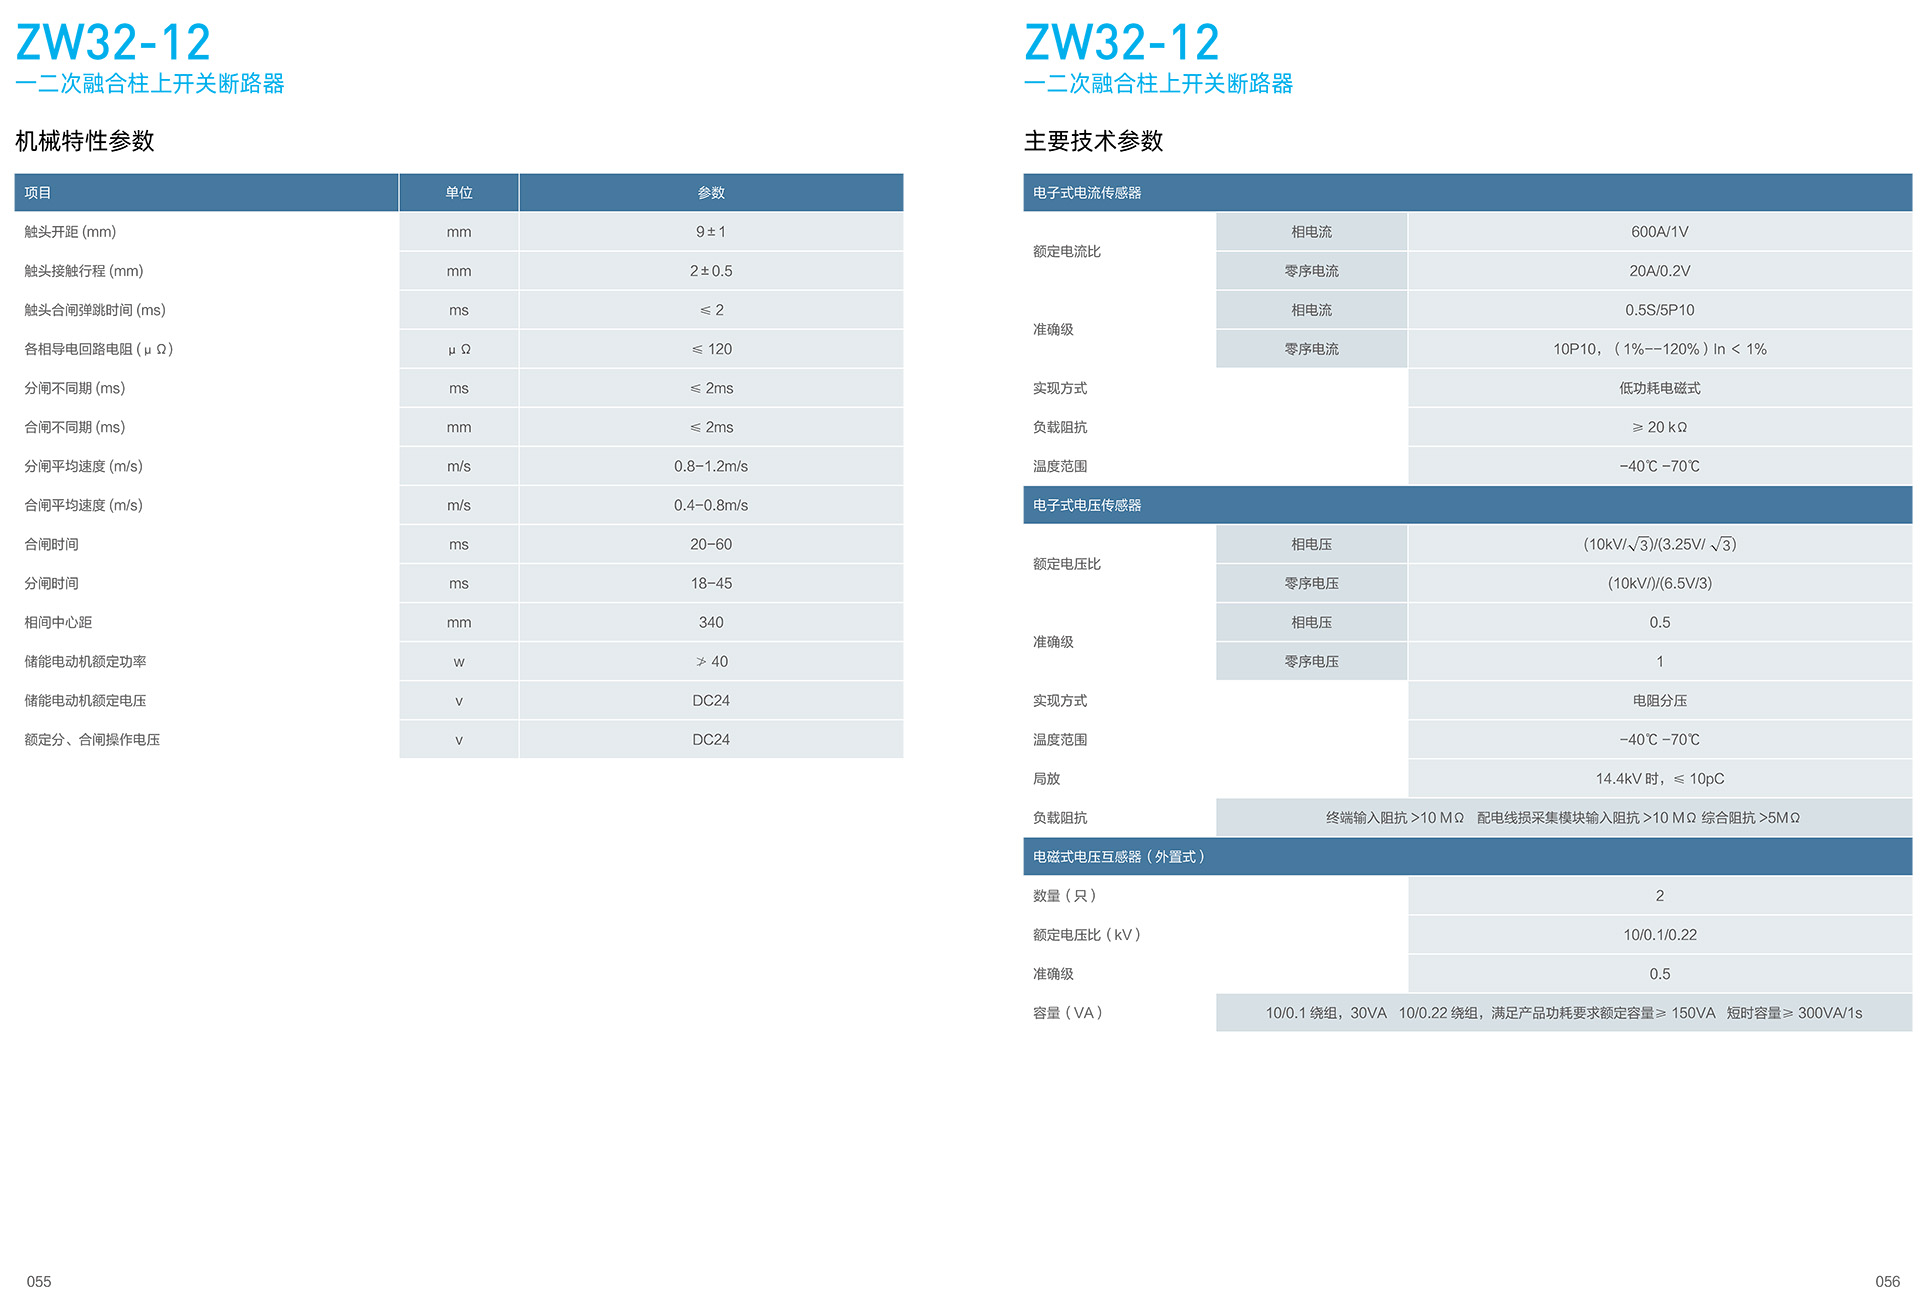Click the 参数 column header
The image size is (1920, 1292).
point(711,193)
